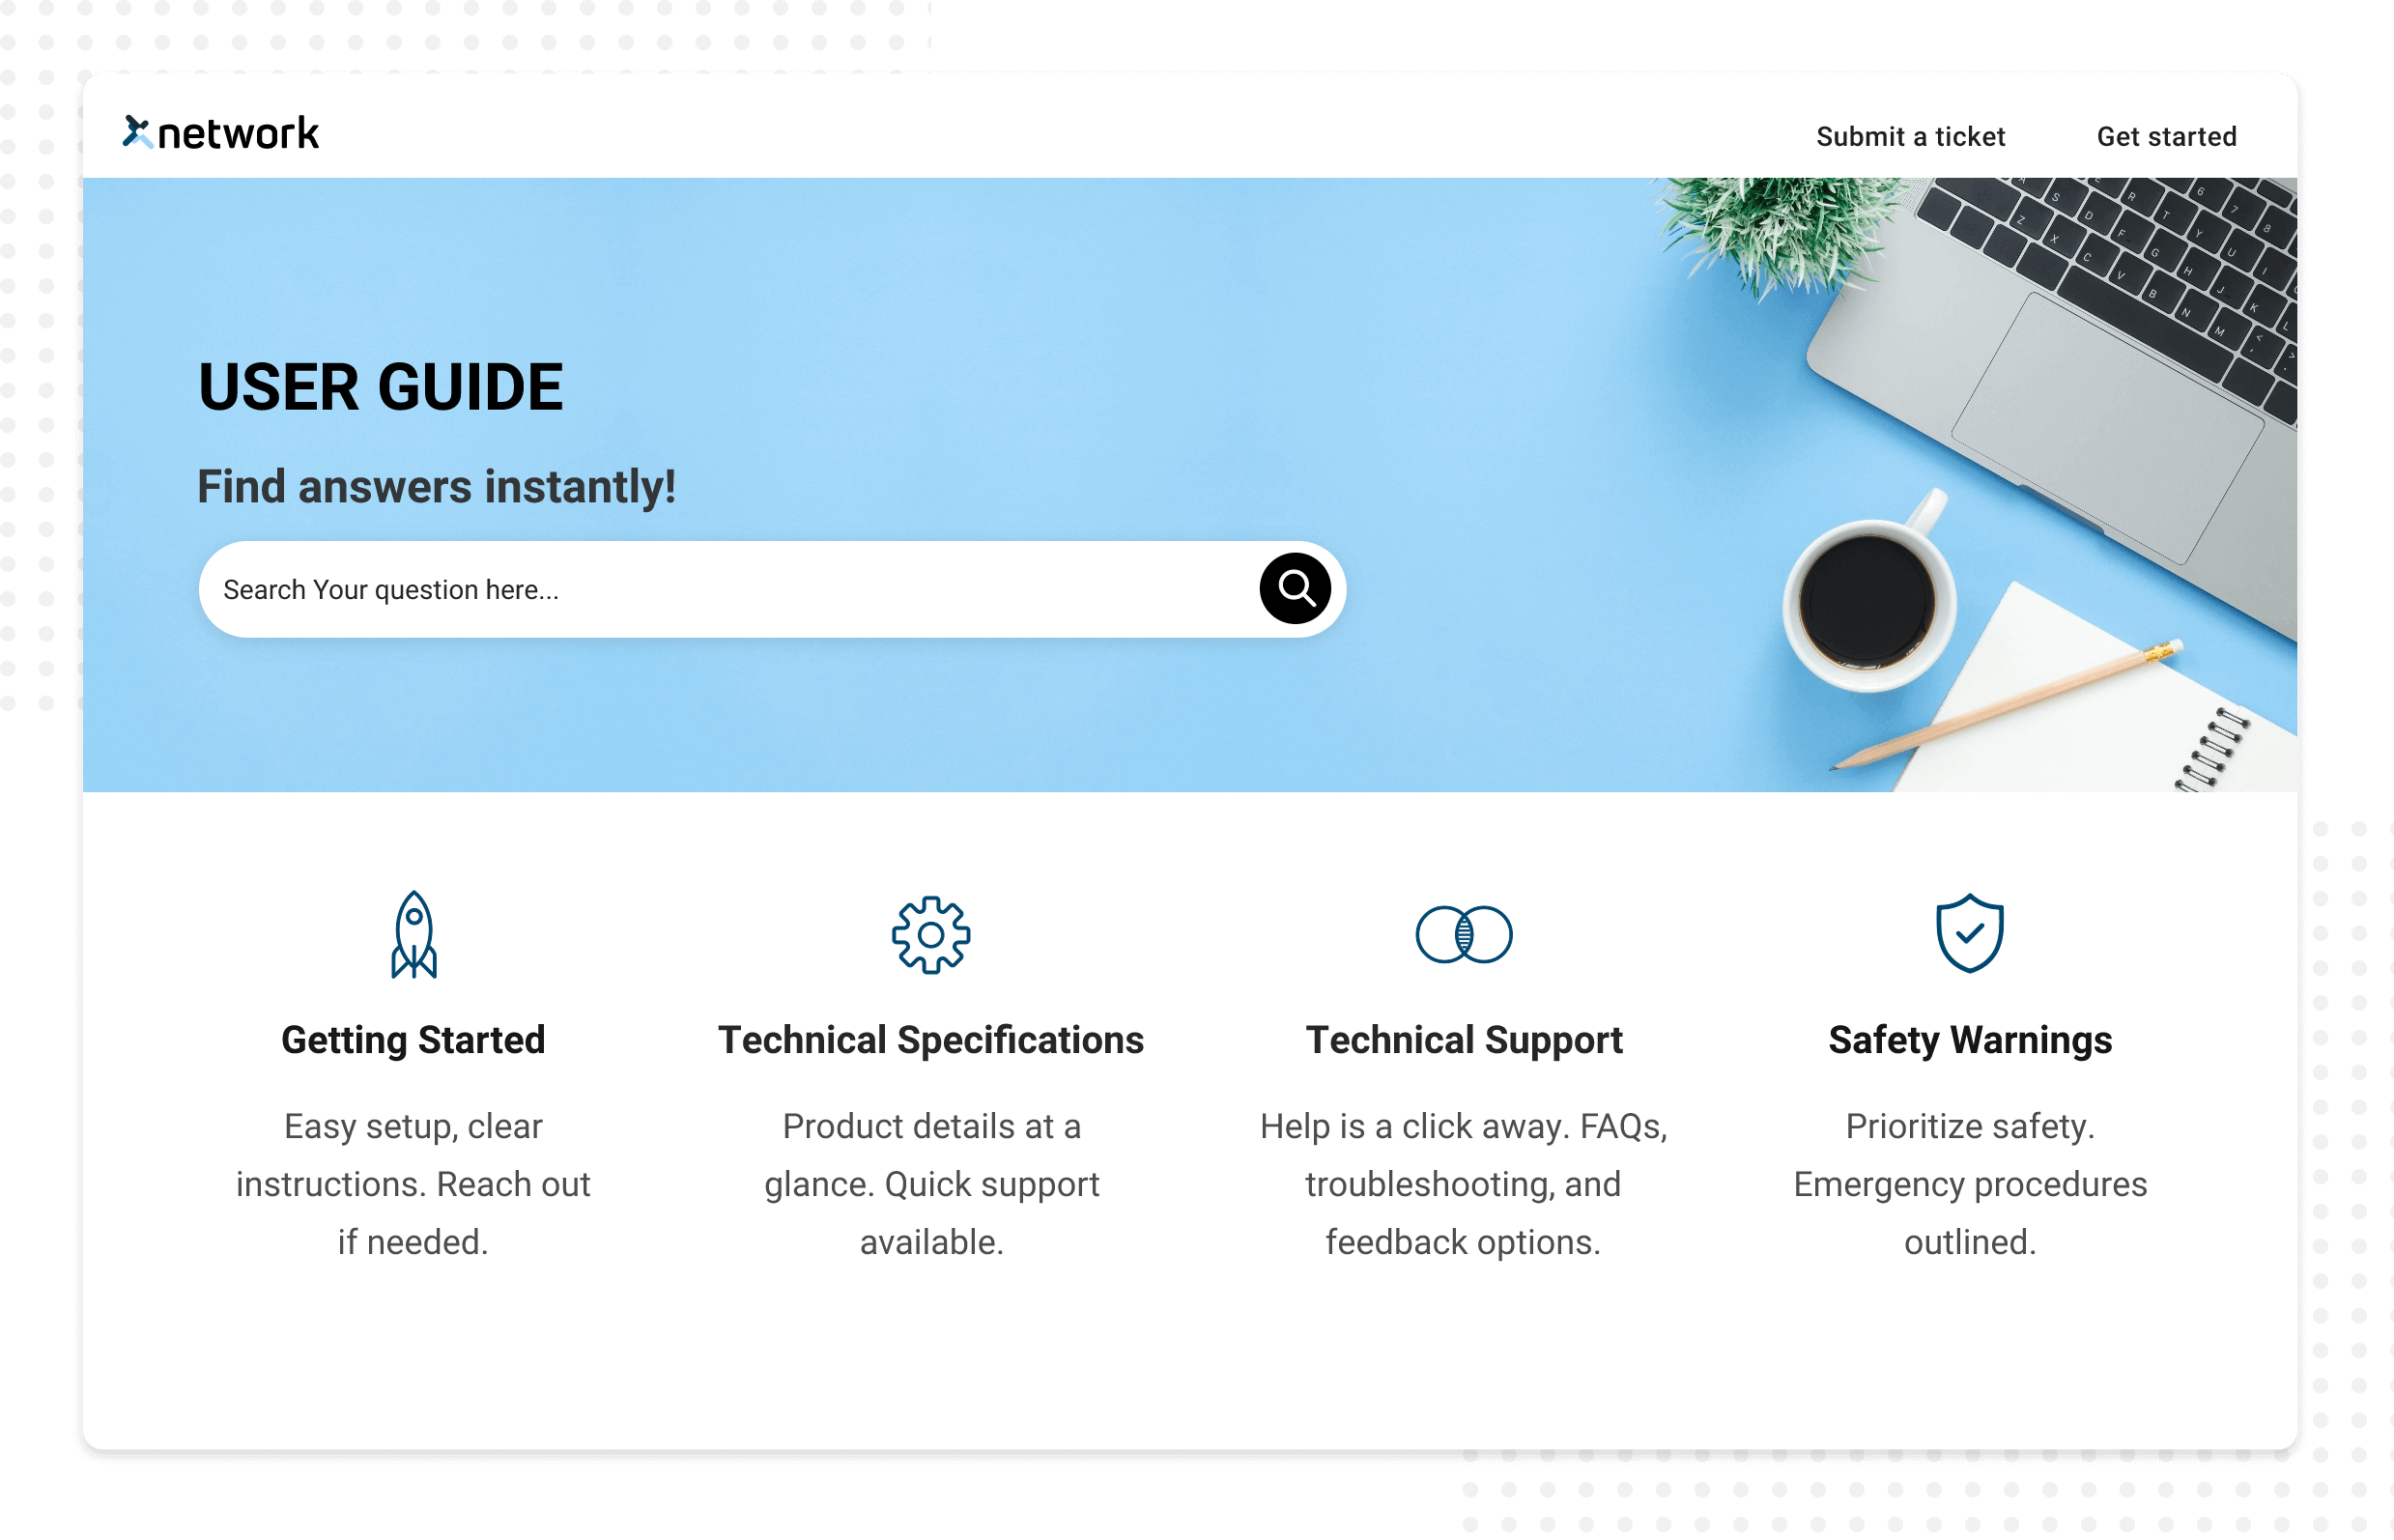Click the 'Technical Specifications' section link
The width and height of the screenshot is (2394, 1540).
click(931, 1041)
